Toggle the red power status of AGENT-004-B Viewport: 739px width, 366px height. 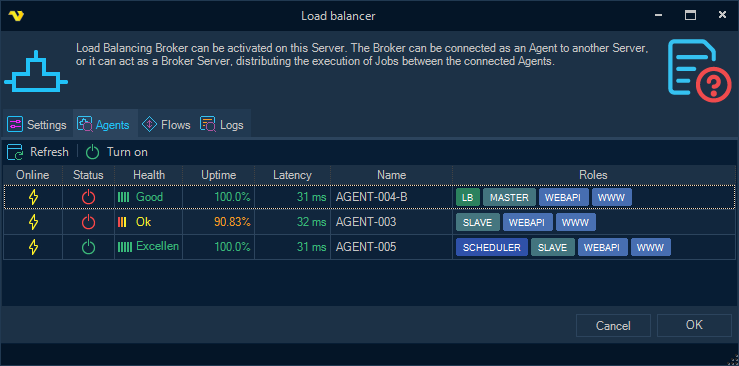(88, 197)
